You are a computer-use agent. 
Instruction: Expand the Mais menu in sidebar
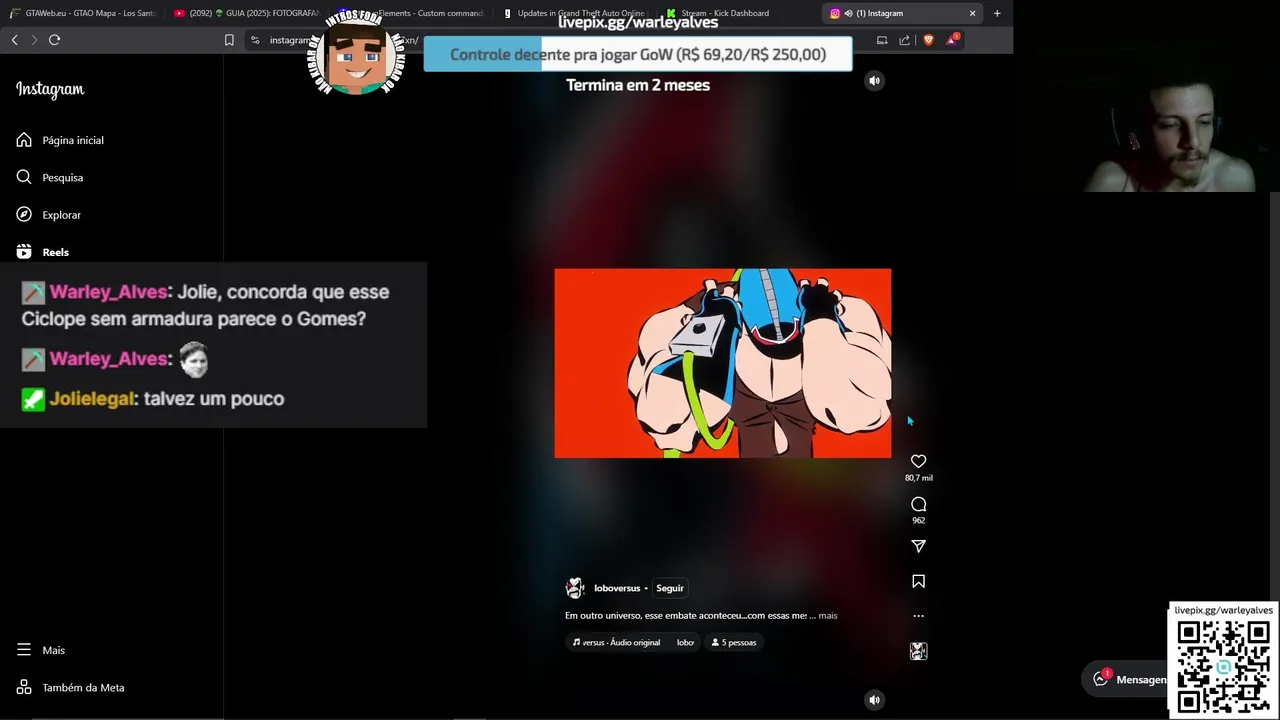41,650
